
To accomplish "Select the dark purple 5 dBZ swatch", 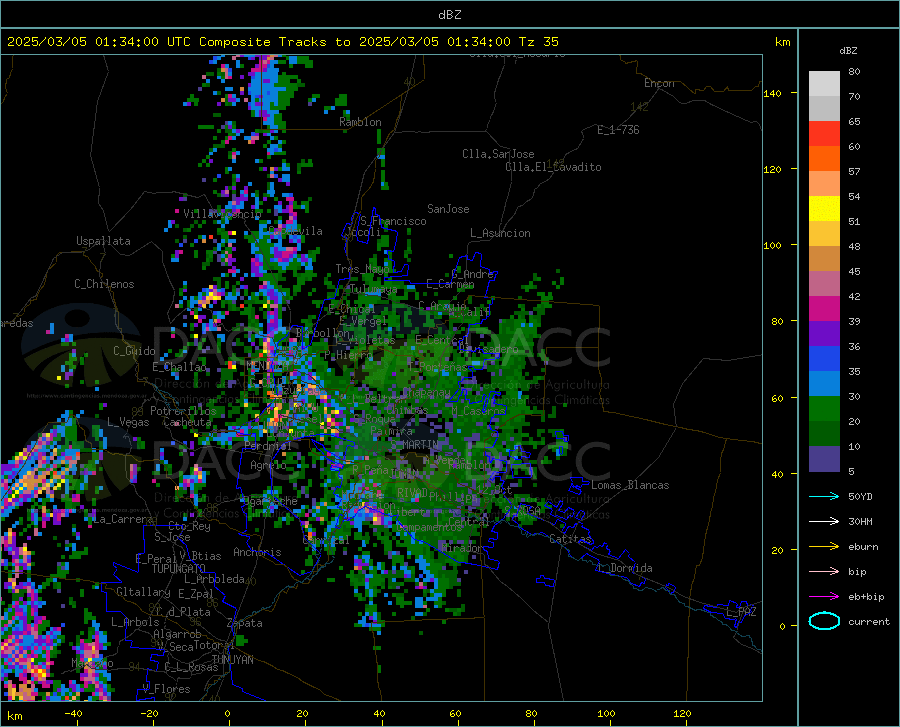I will (824, 458).
